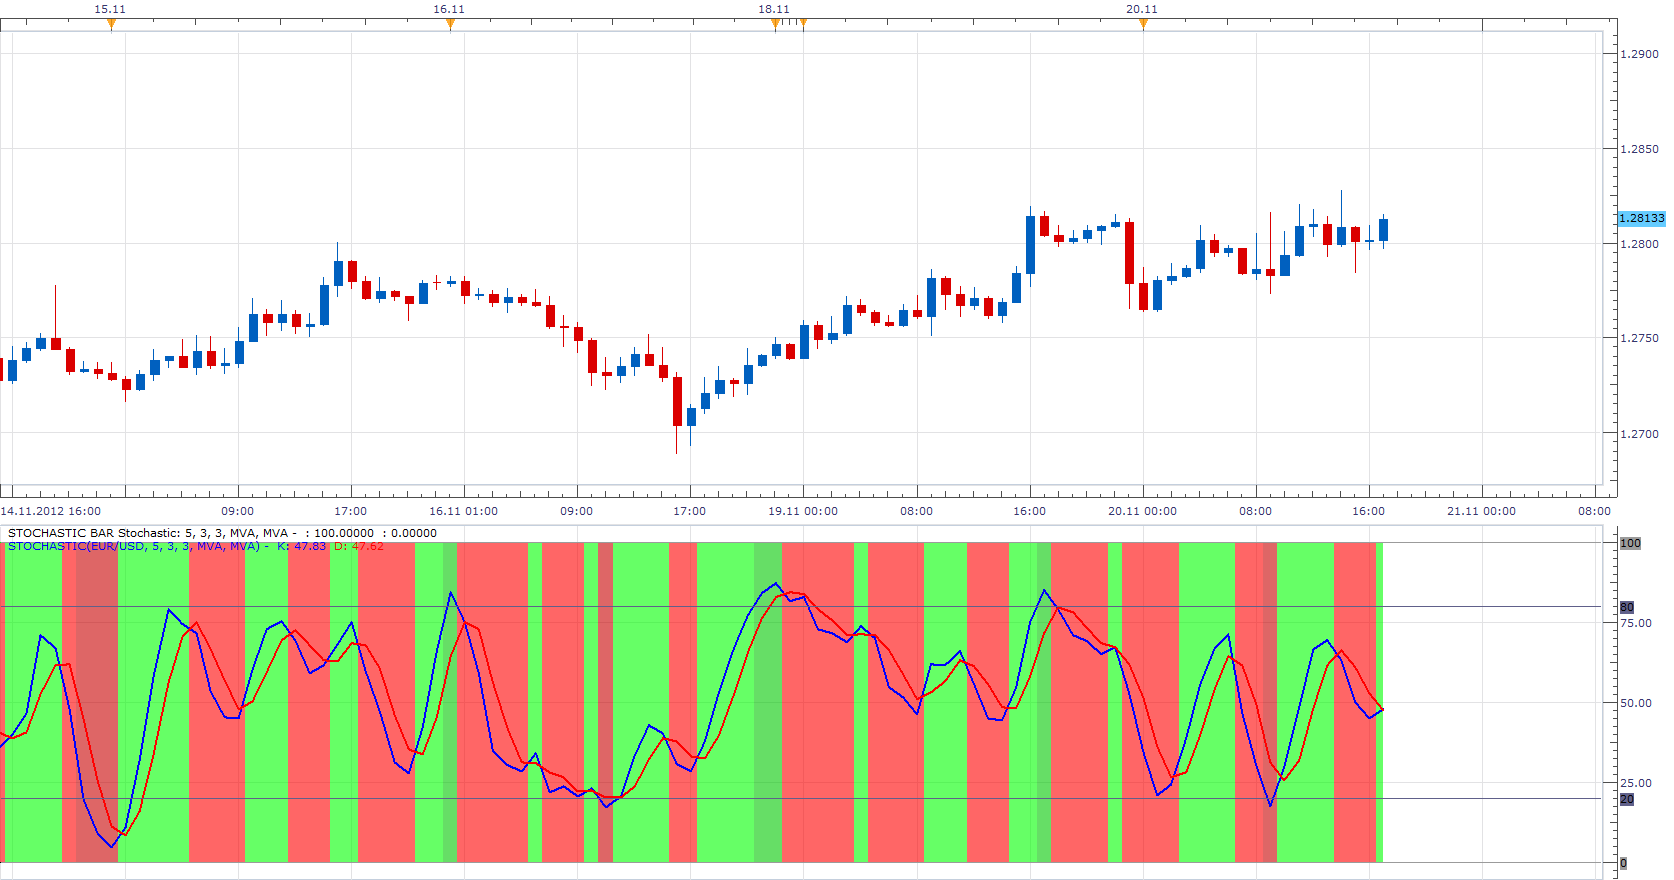The width and height of the screenshot is (1674, 880).
Task: Click the 75.00 stochastic axis label
Action: tap(1636, 623)
